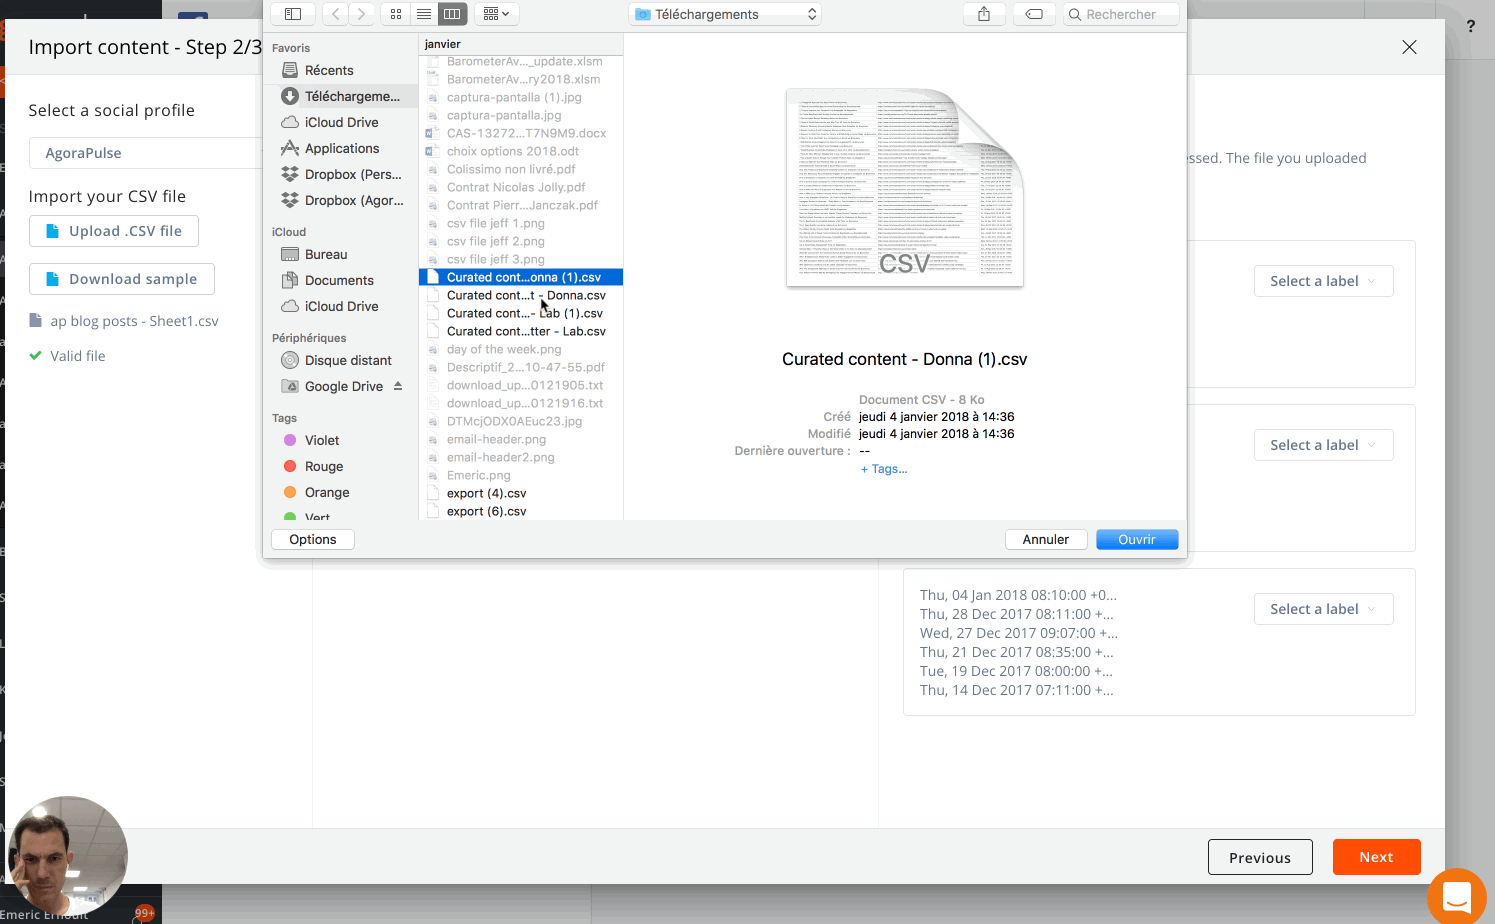Open the Téléchargements folder location popup
Image resolution: width=1495 pixels, height=924 pixels.
click(x=725, y=14)
